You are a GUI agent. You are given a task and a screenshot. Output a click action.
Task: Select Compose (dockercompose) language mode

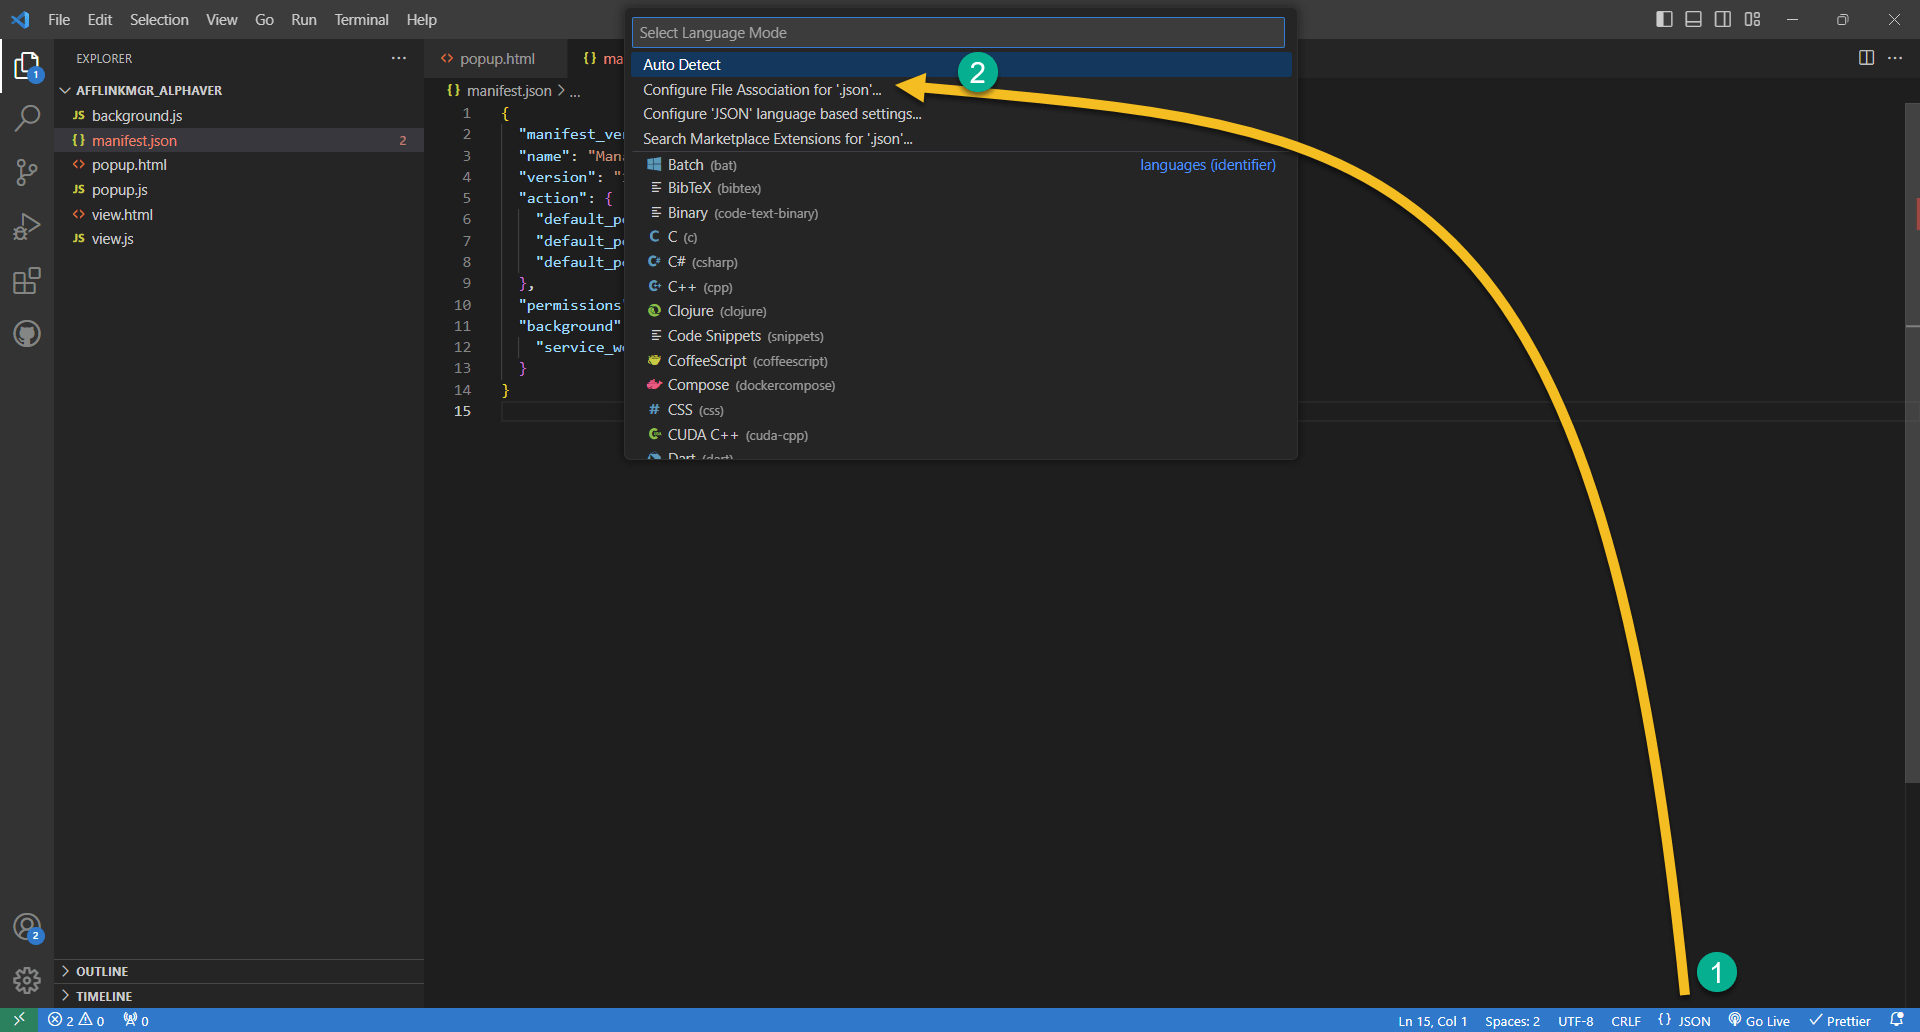point(961,385)
